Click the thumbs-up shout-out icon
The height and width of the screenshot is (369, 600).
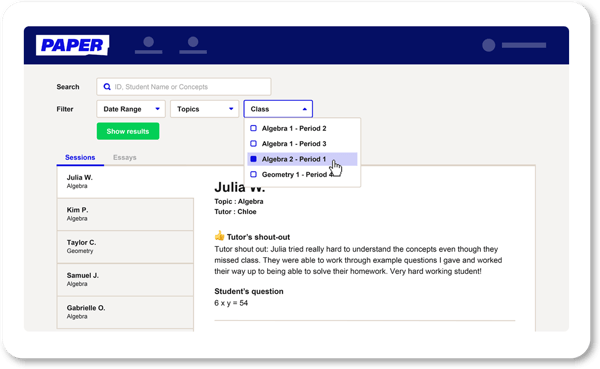click(x=219, y=235)
